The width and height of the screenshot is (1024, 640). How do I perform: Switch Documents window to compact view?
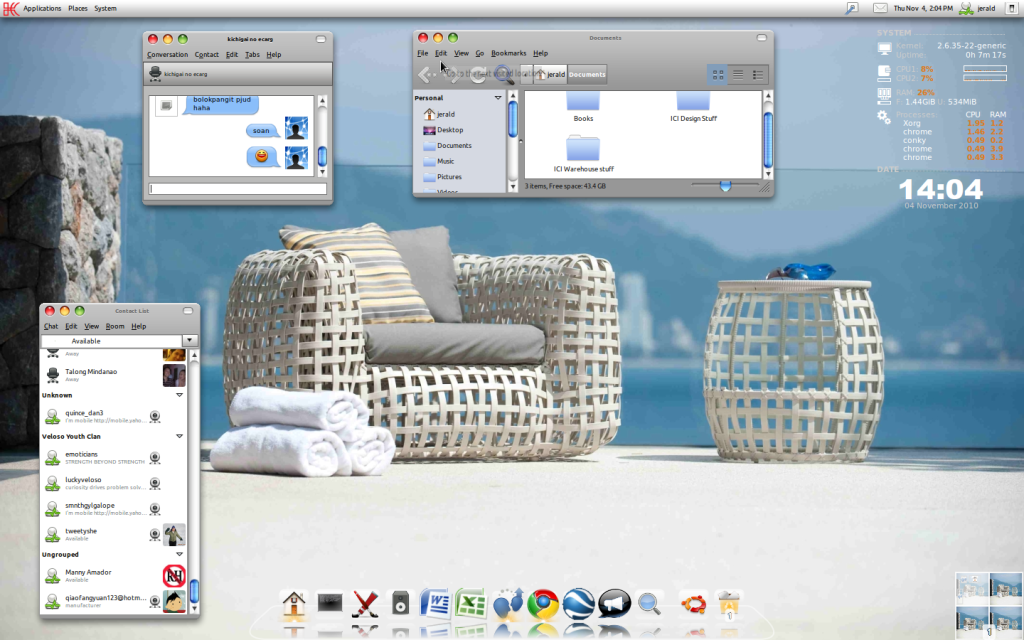click(x=758, y=74)
